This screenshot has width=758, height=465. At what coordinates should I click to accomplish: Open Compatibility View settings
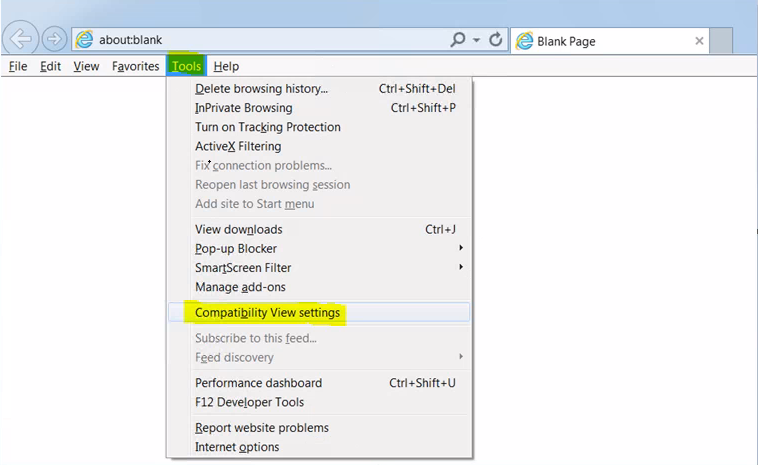[x=319, y=313]
